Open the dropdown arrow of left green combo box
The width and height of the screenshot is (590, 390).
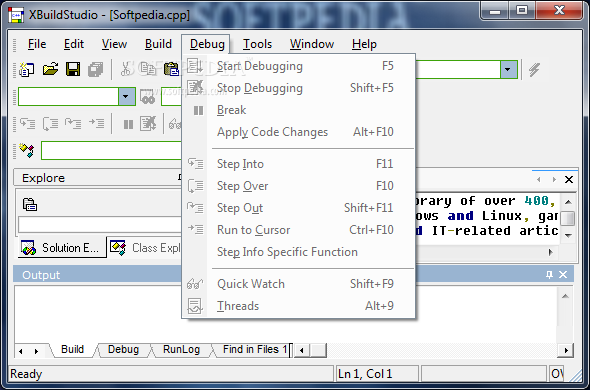(126, 96)
